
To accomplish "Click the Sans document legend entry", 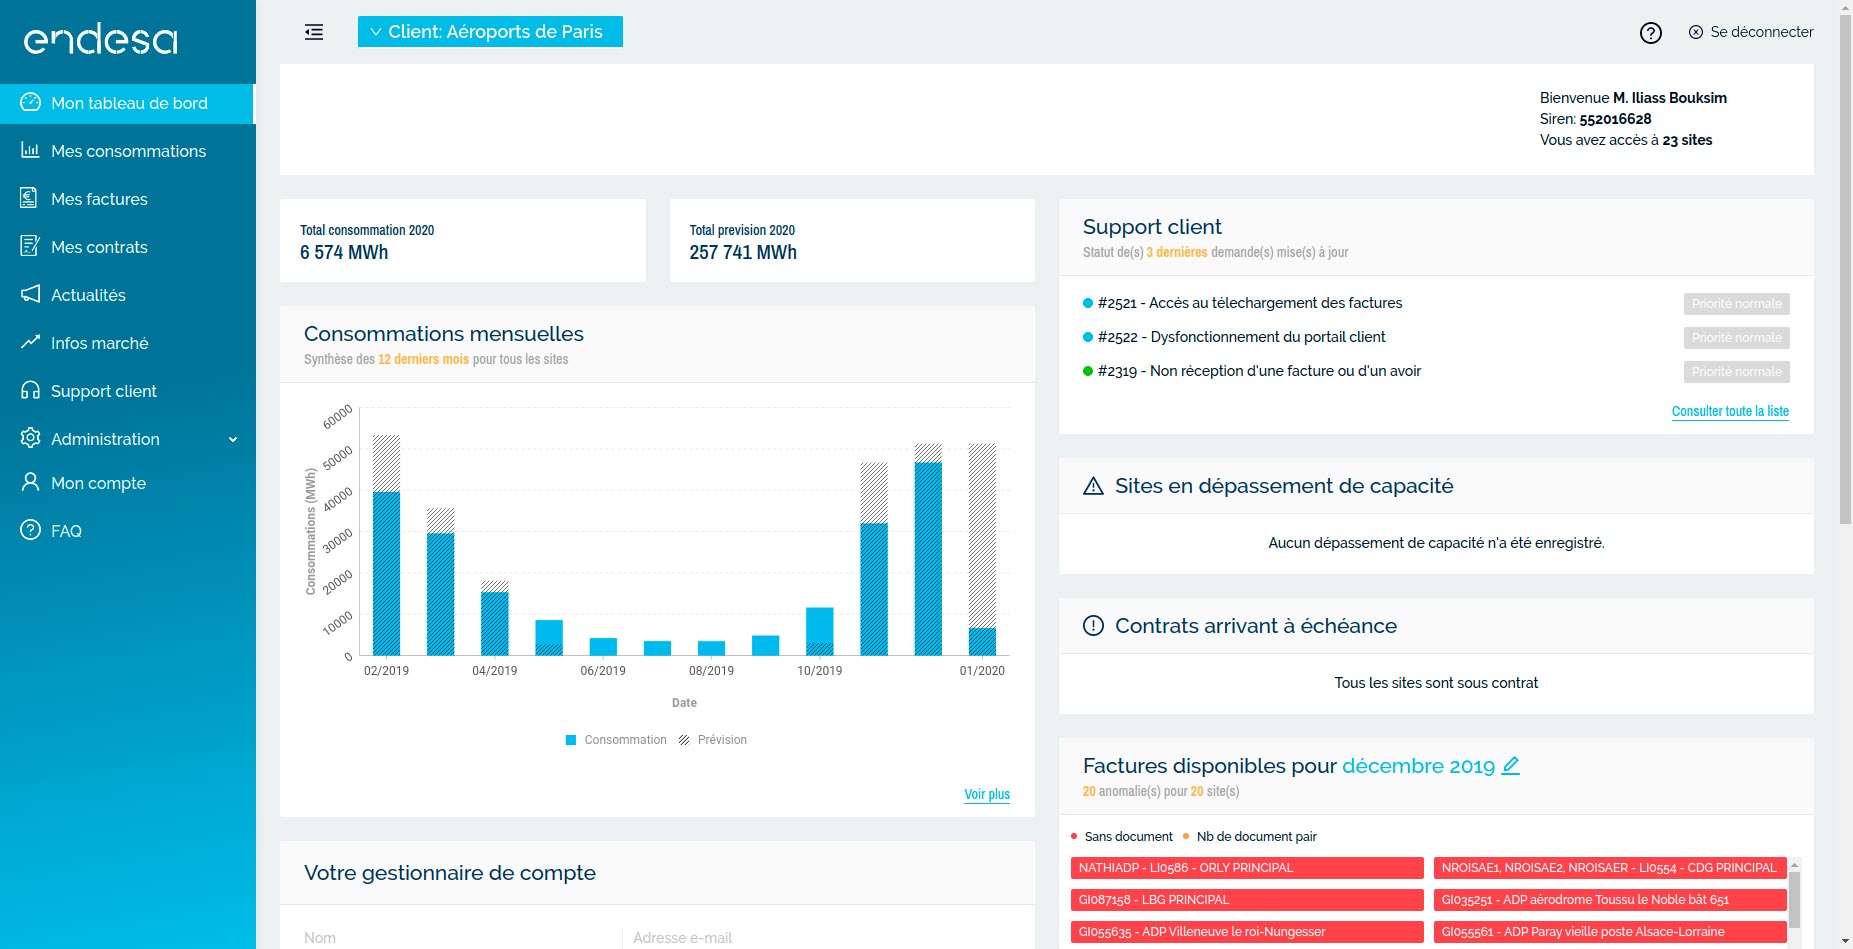I will tap(1122, 837).
